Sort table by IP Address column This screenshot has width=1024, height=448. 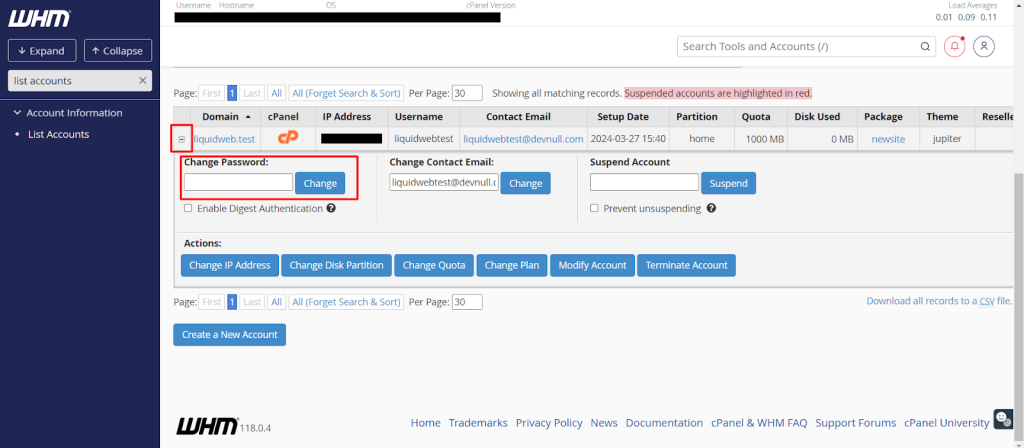[x=347, y=117]
